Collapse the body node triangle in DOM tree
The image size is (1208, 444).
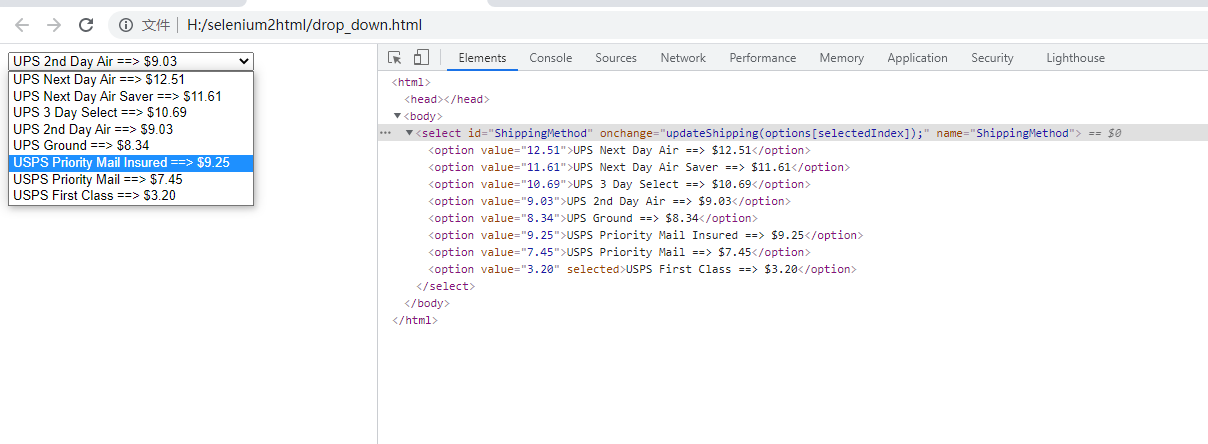[x=397, y=116]
